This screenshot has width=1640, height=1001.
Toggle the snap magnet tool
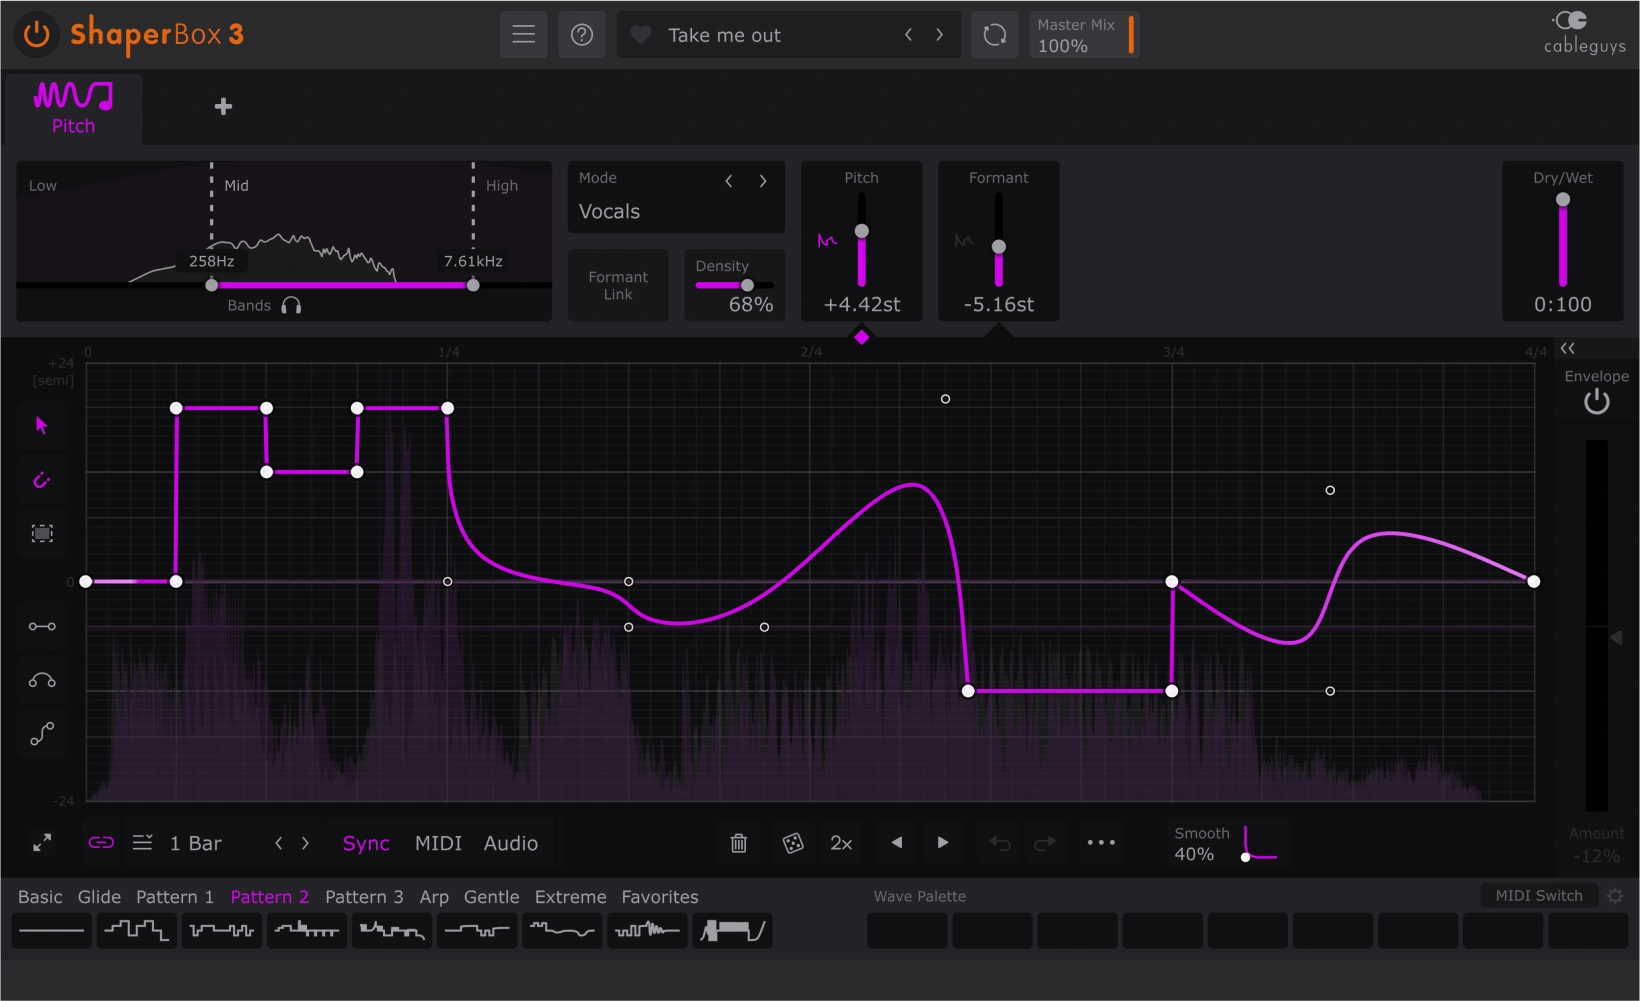tap(41, 480)
